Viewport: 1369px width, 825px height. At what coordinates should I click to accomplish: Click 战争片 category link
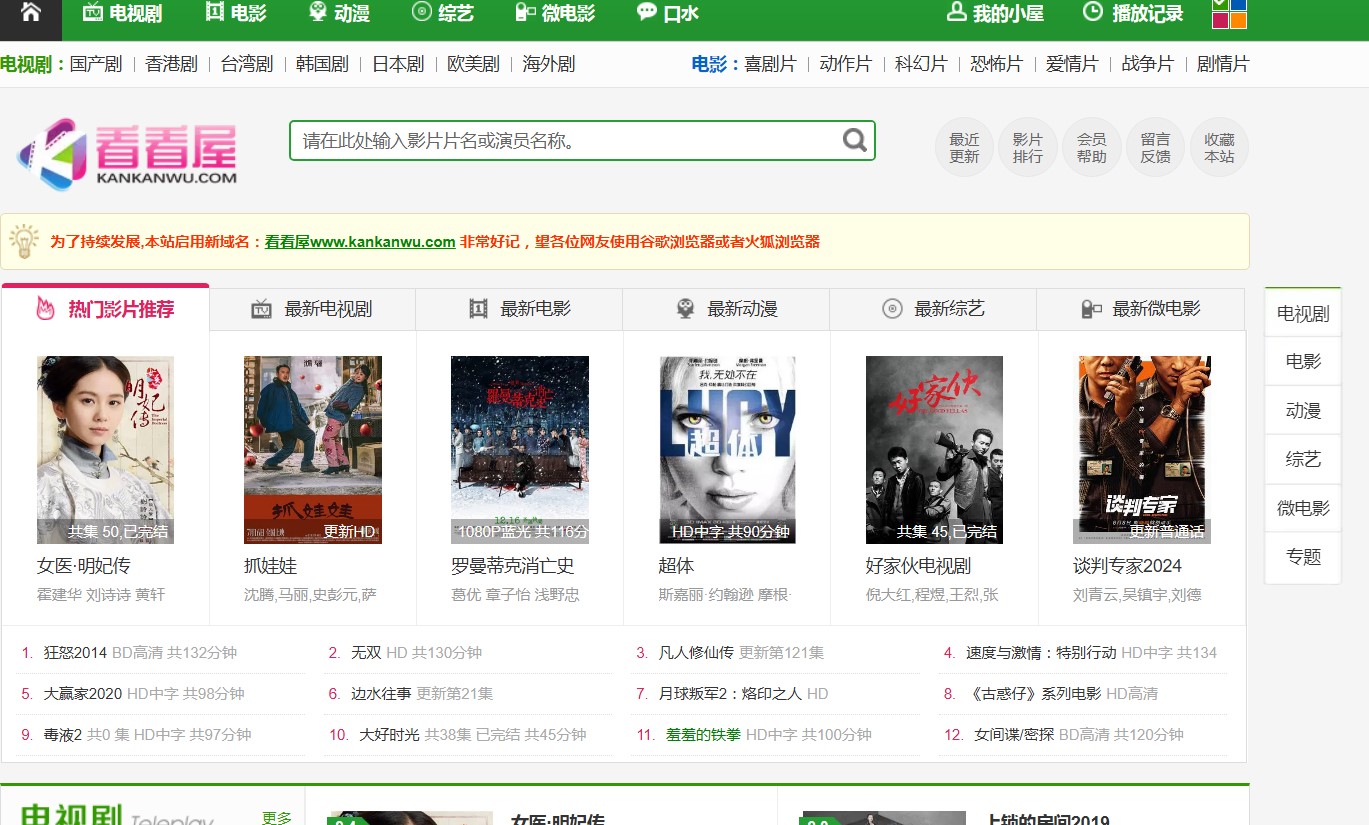point(1147,64)
